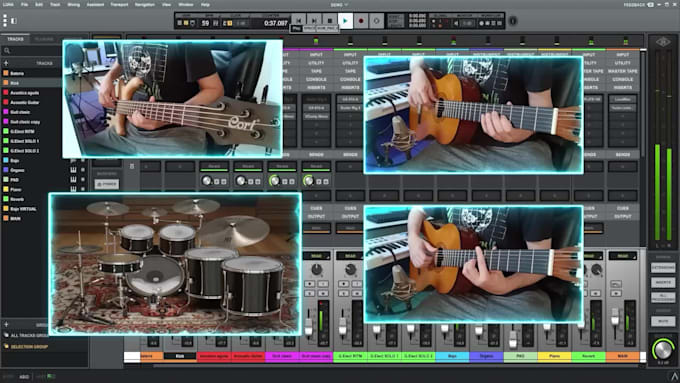Screen dimensions: 680x383
Task: Select Bajo VIRTUAL in track list
Action: pyautogui.click(x=23, y=209)
